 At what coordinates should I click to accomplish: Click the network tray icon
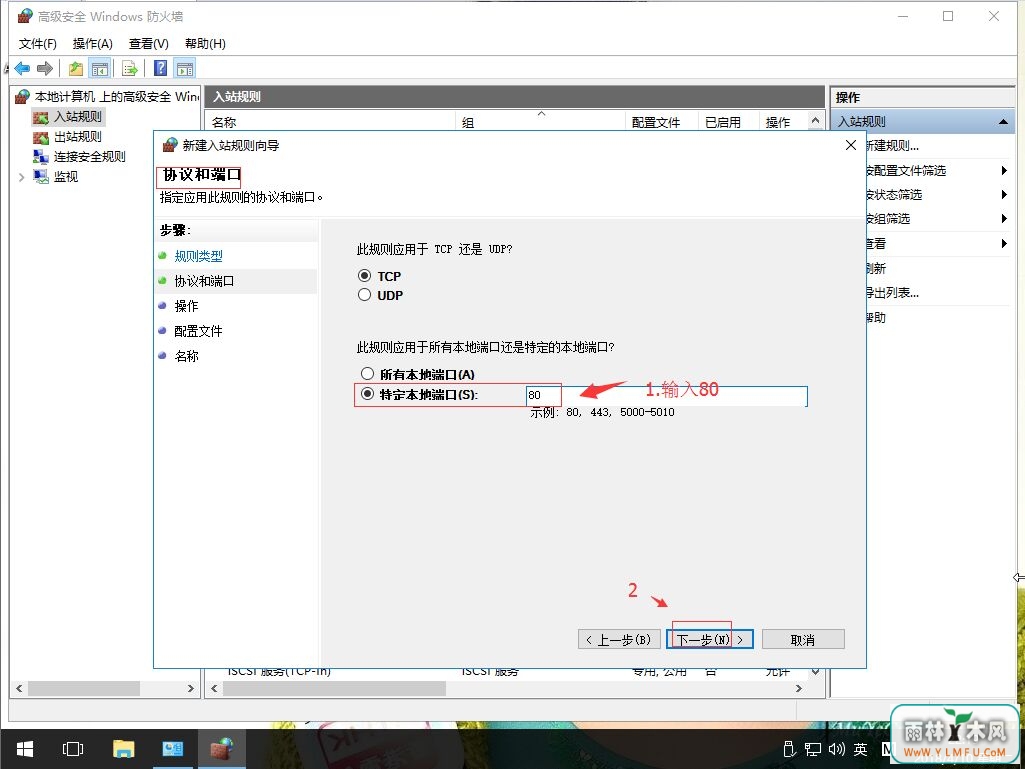(x=813, y=749)
